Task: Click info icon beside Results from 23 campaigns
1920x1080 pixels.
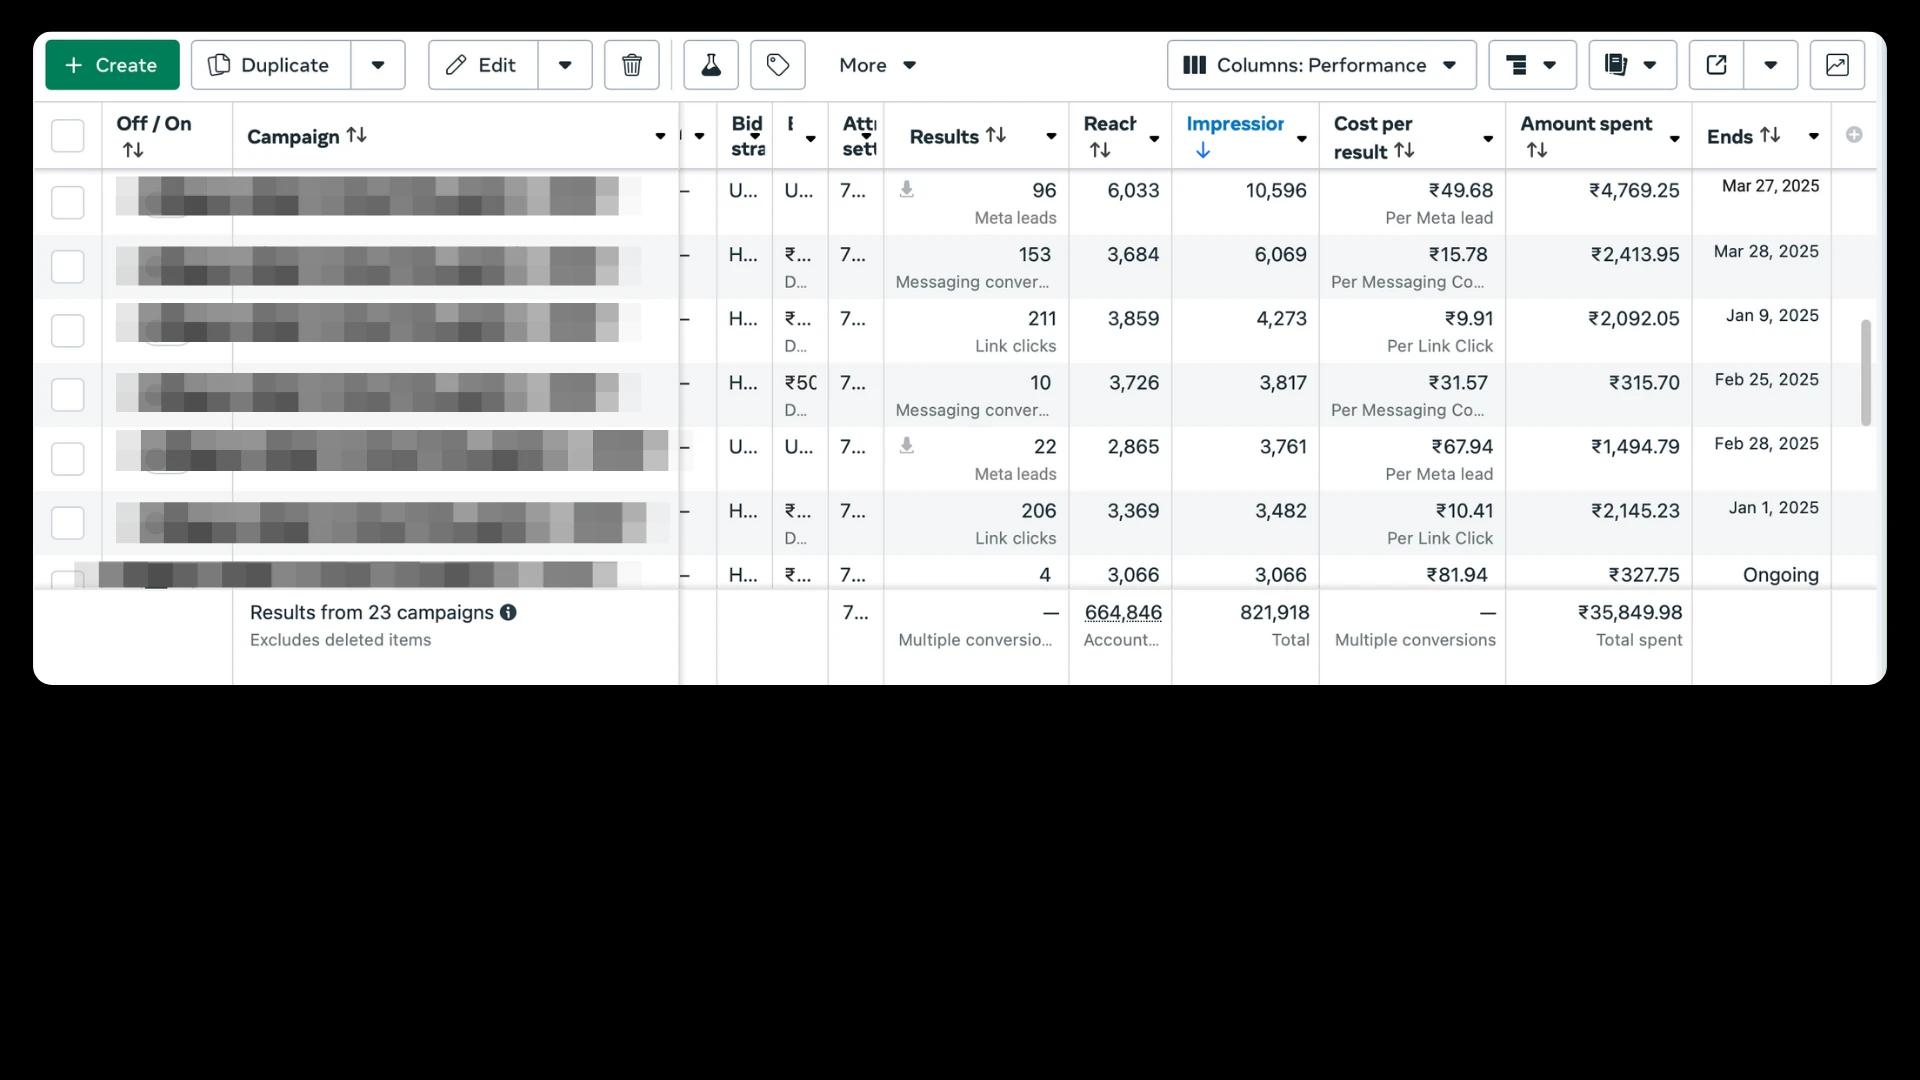Action: click(x=508, y=612)
